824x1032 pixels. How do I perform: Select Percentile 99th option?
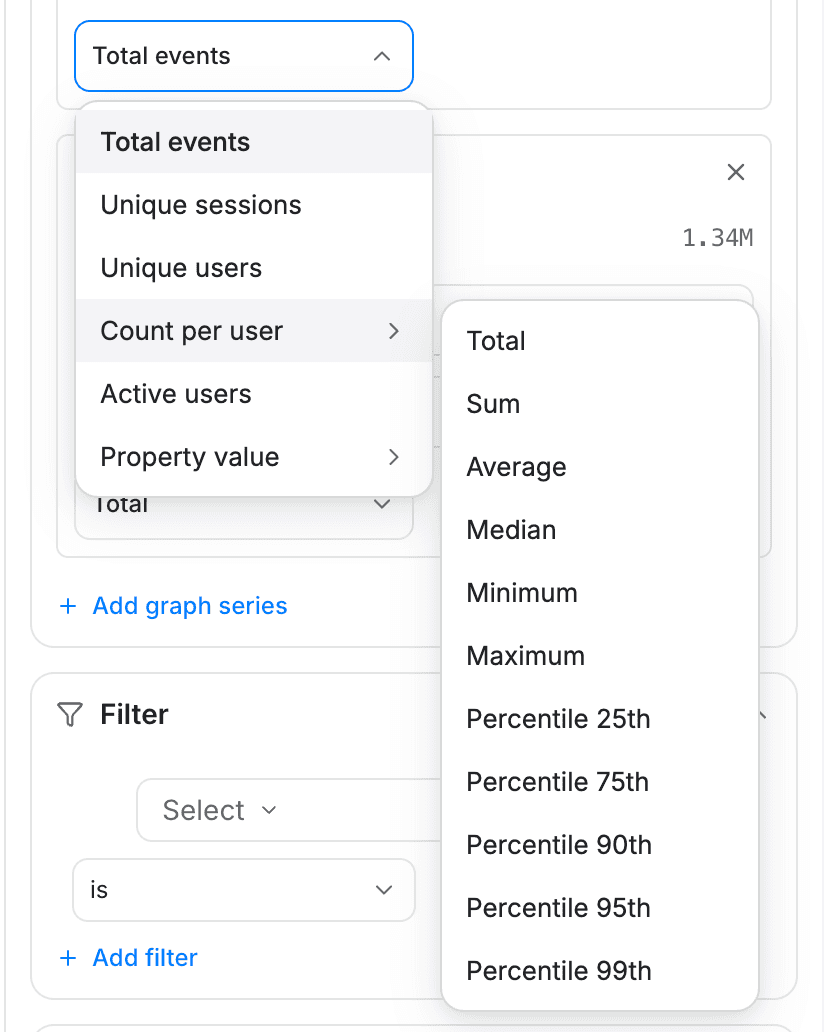coord(600,971)
